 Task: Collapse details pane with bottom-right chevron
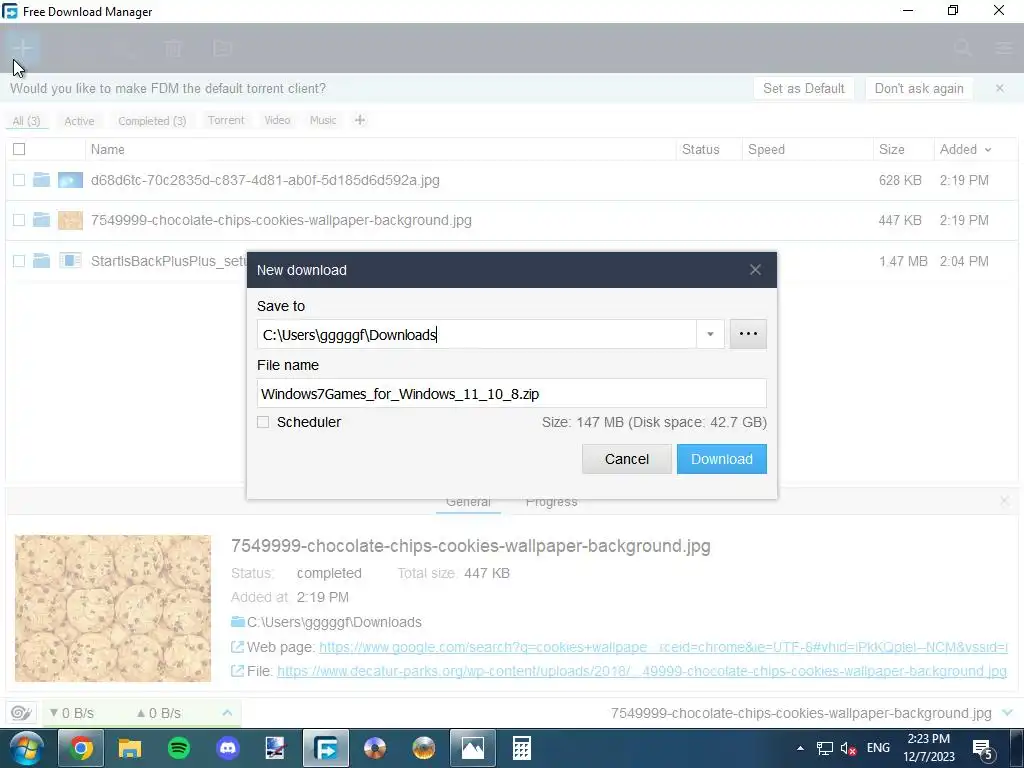click(1007, 712)
